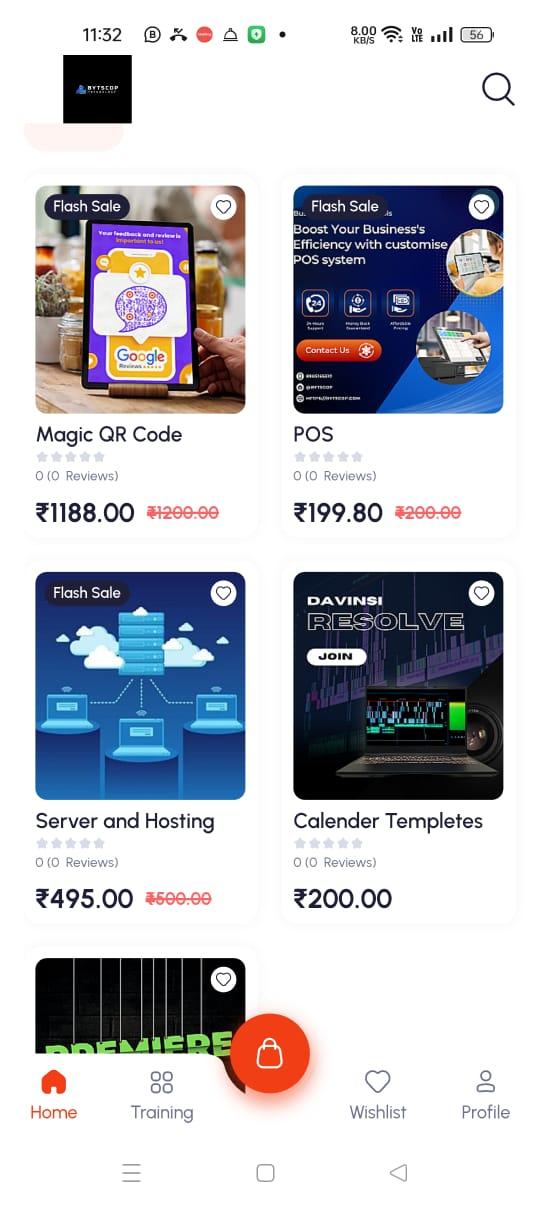
Task: Open the search magnifier icon
Action: coord(498,89)
